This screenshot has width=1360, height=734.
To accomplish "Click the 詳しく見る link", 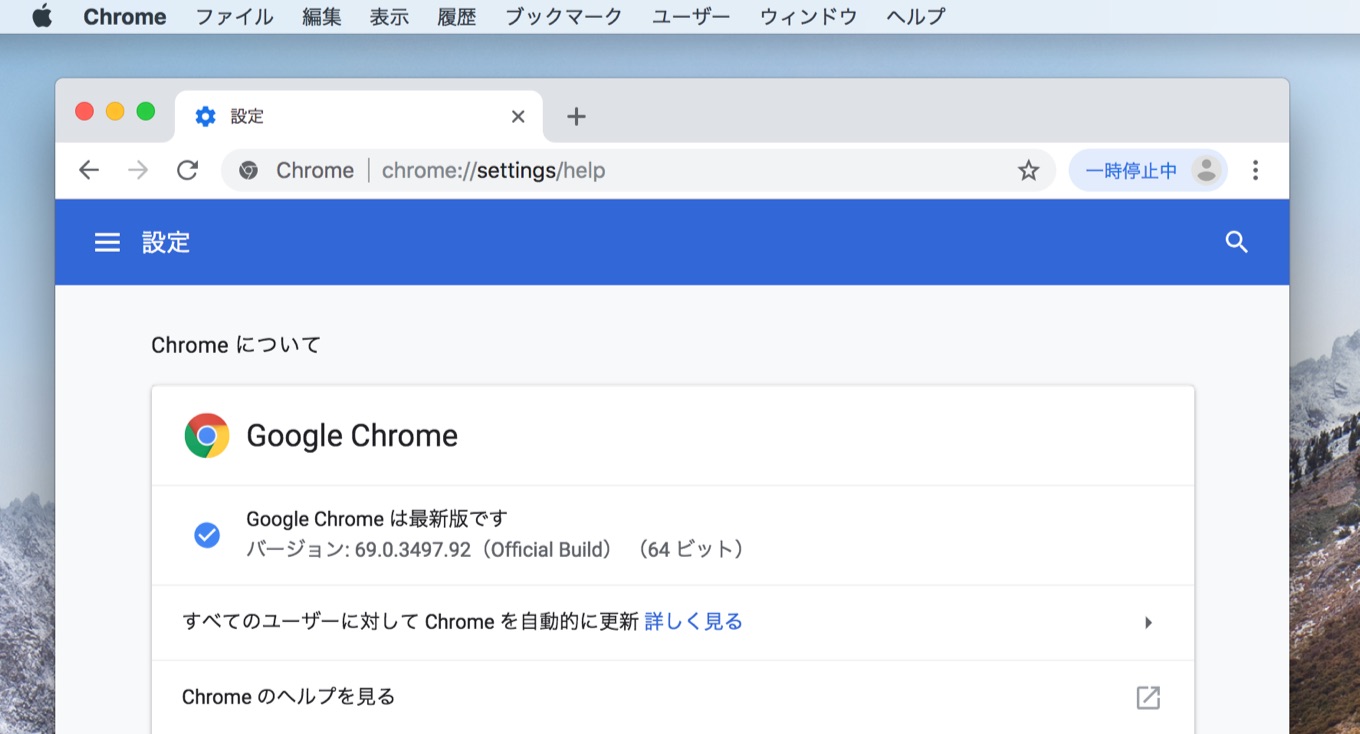I will 693,622.
